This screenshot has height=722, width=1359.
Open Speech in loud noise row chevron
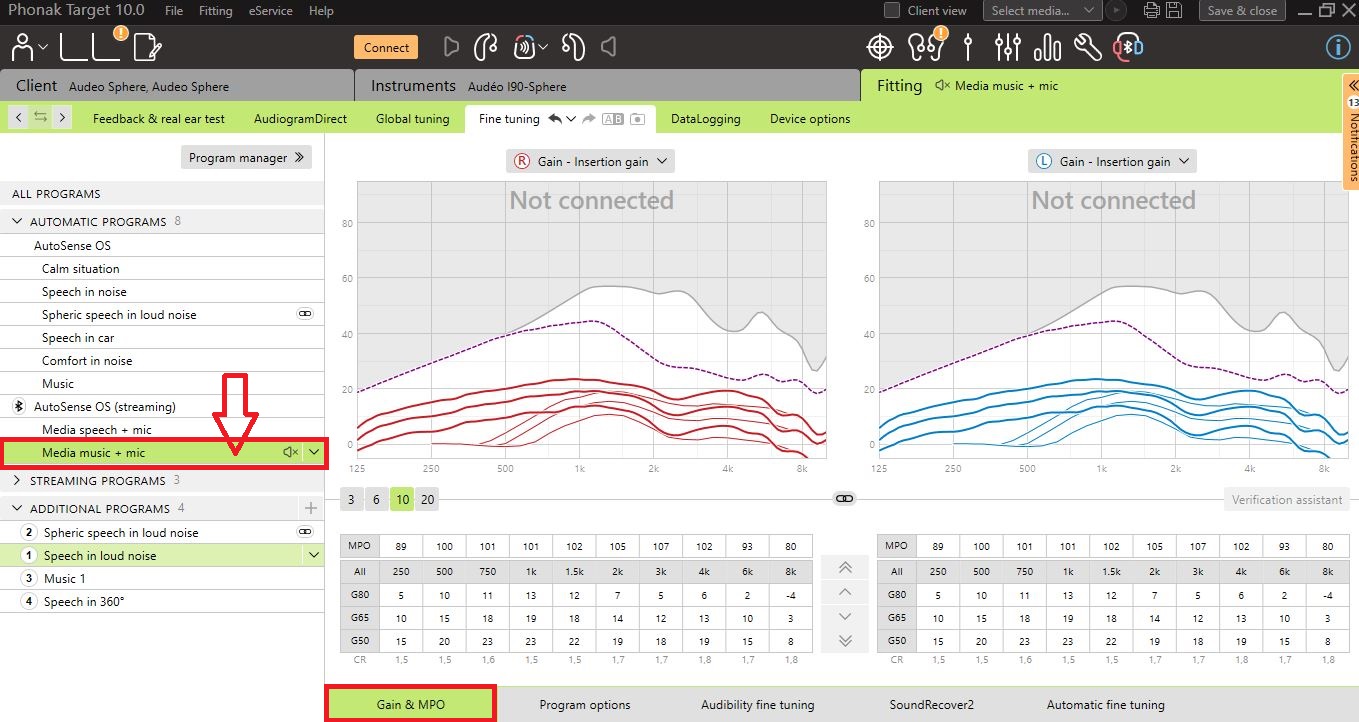click(315, 555)
